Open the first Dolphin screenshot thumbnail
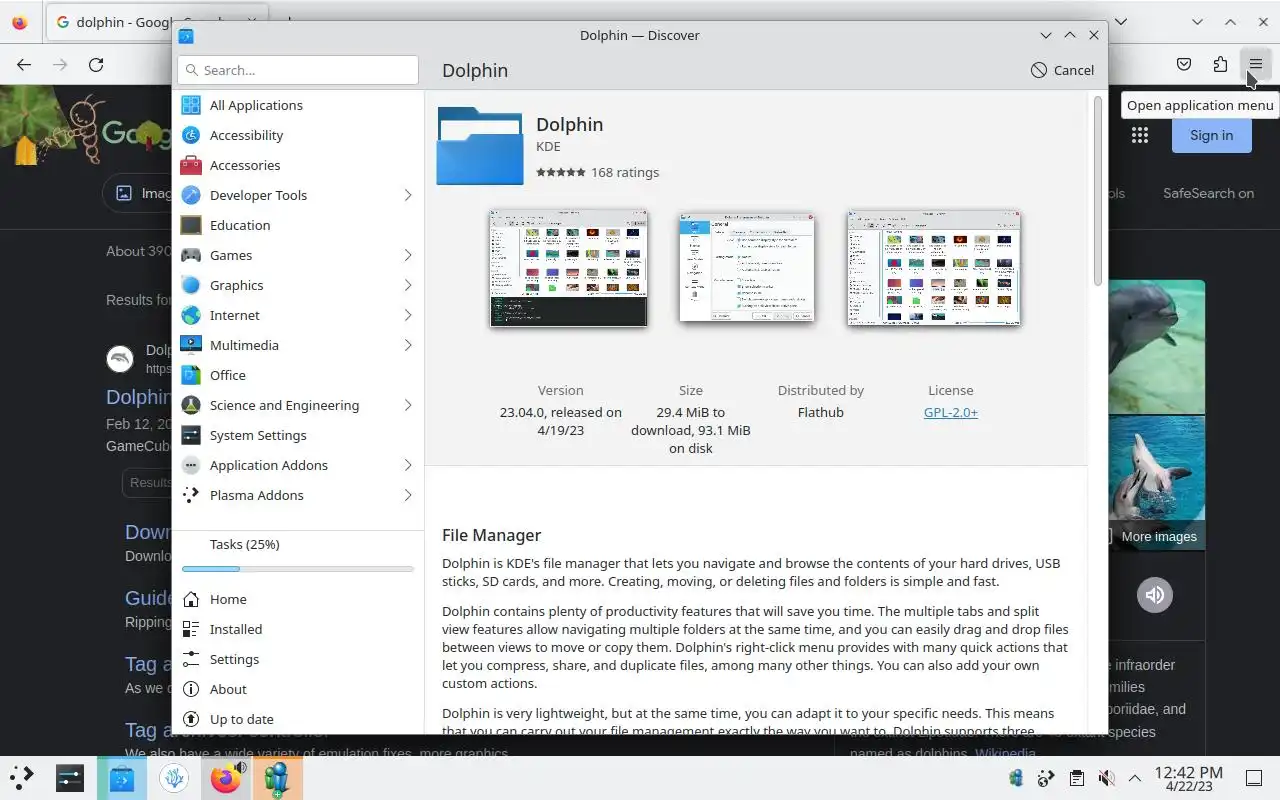This screenshot has width=1280, height=800. 568,268
